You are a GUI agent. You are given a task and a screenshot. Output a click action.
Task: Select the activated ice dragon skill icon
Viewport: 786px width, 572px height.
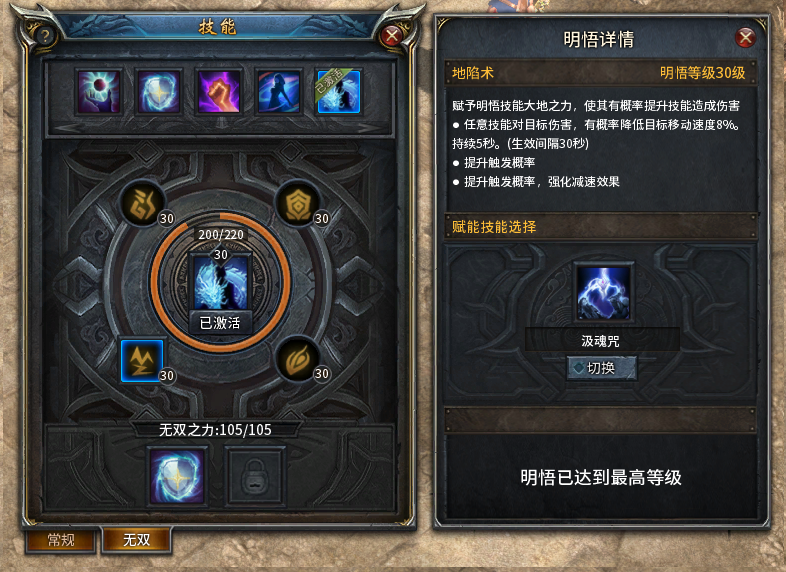point(339,92)
